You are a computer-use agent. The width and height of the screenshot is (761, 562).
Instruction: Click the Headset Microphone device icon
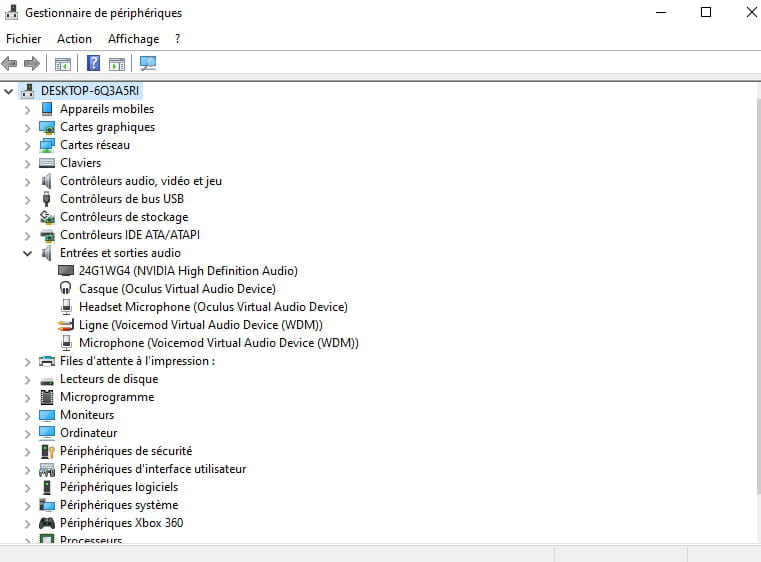66,307
